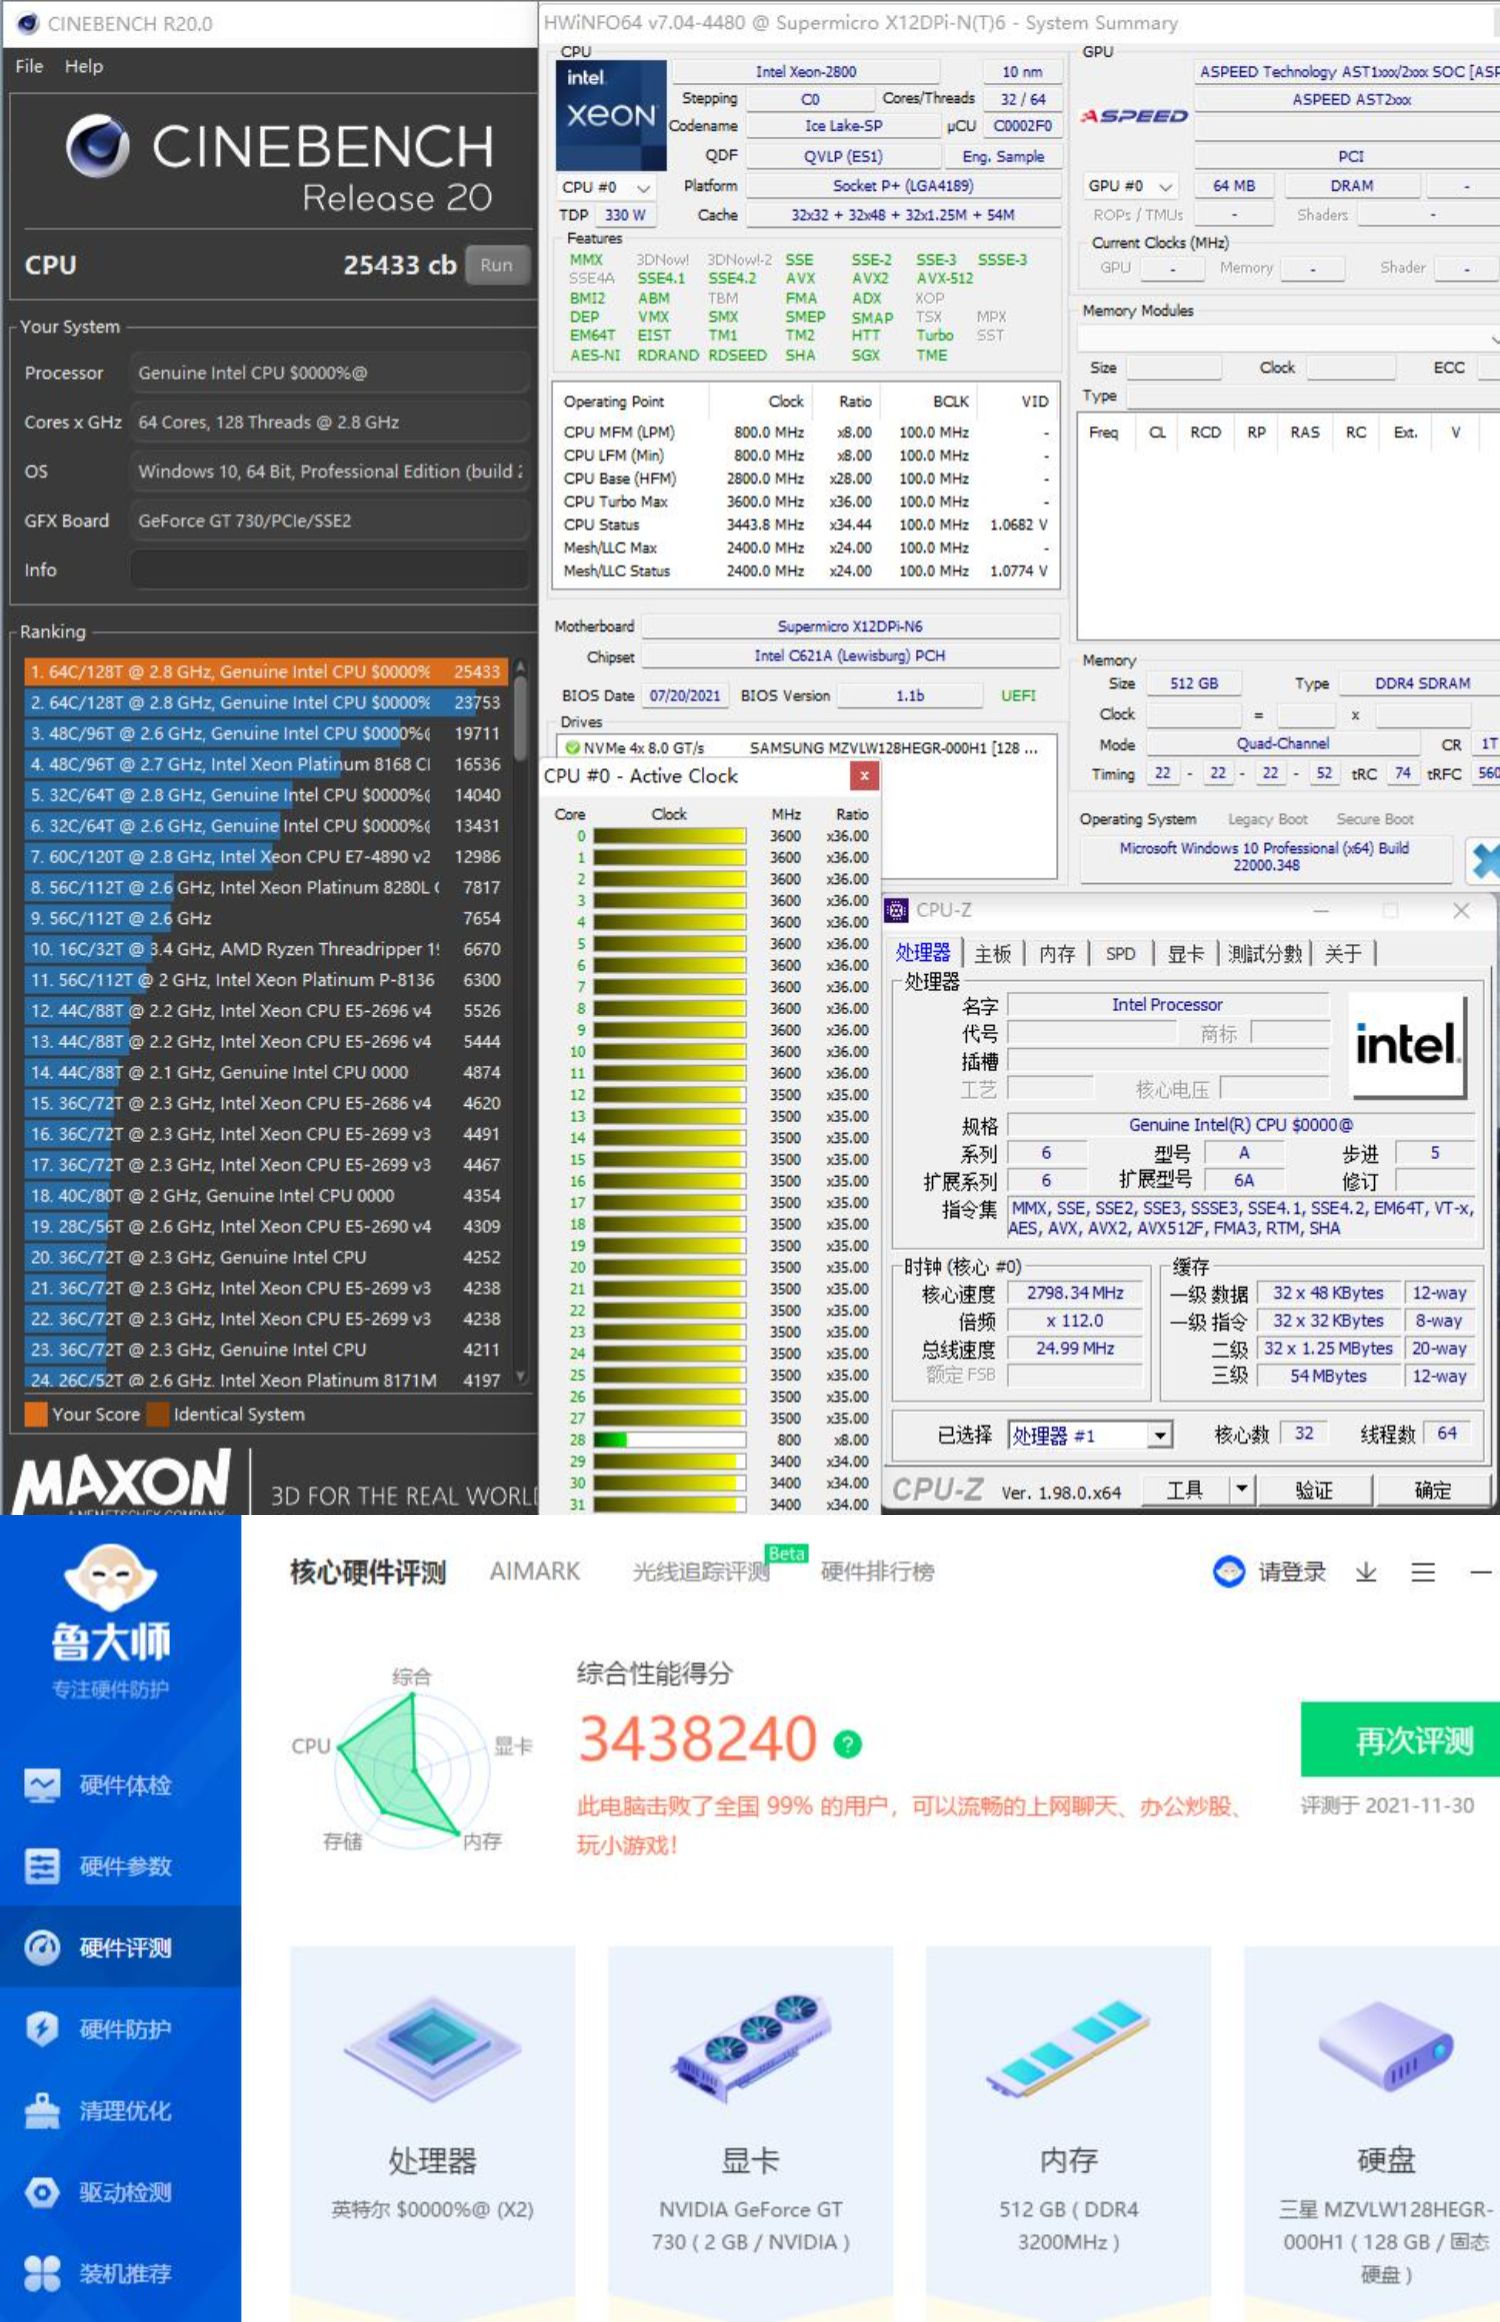This screenshot has width=1500, height=2322.
Task: Click the ASPEED logo in GPU section
Action: pyautogui.click(x=1134, y=117)
